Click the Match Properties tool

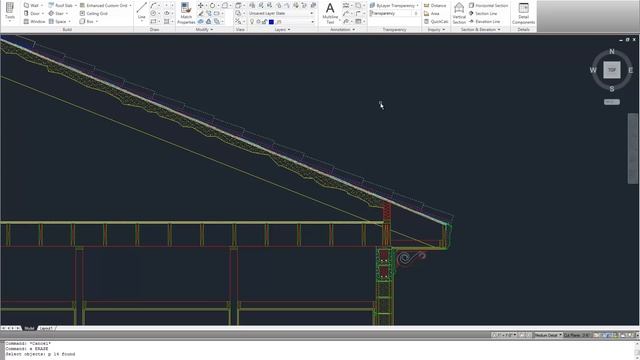[186, 13]
